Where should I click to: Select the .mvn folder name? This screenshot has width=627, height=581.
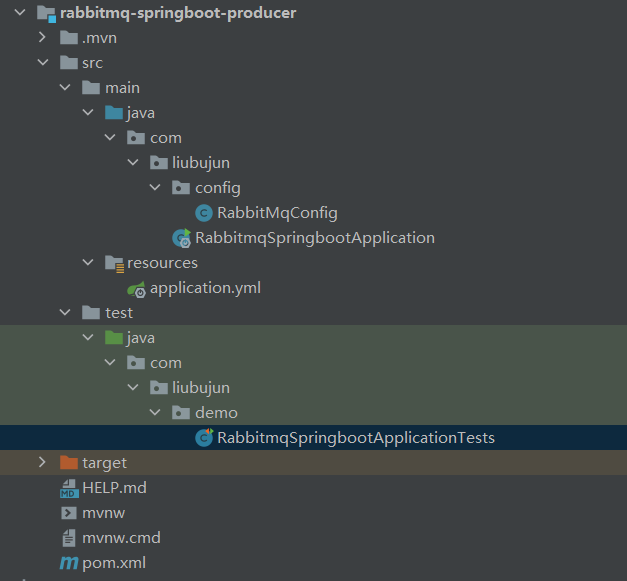(x=99, y=38)
